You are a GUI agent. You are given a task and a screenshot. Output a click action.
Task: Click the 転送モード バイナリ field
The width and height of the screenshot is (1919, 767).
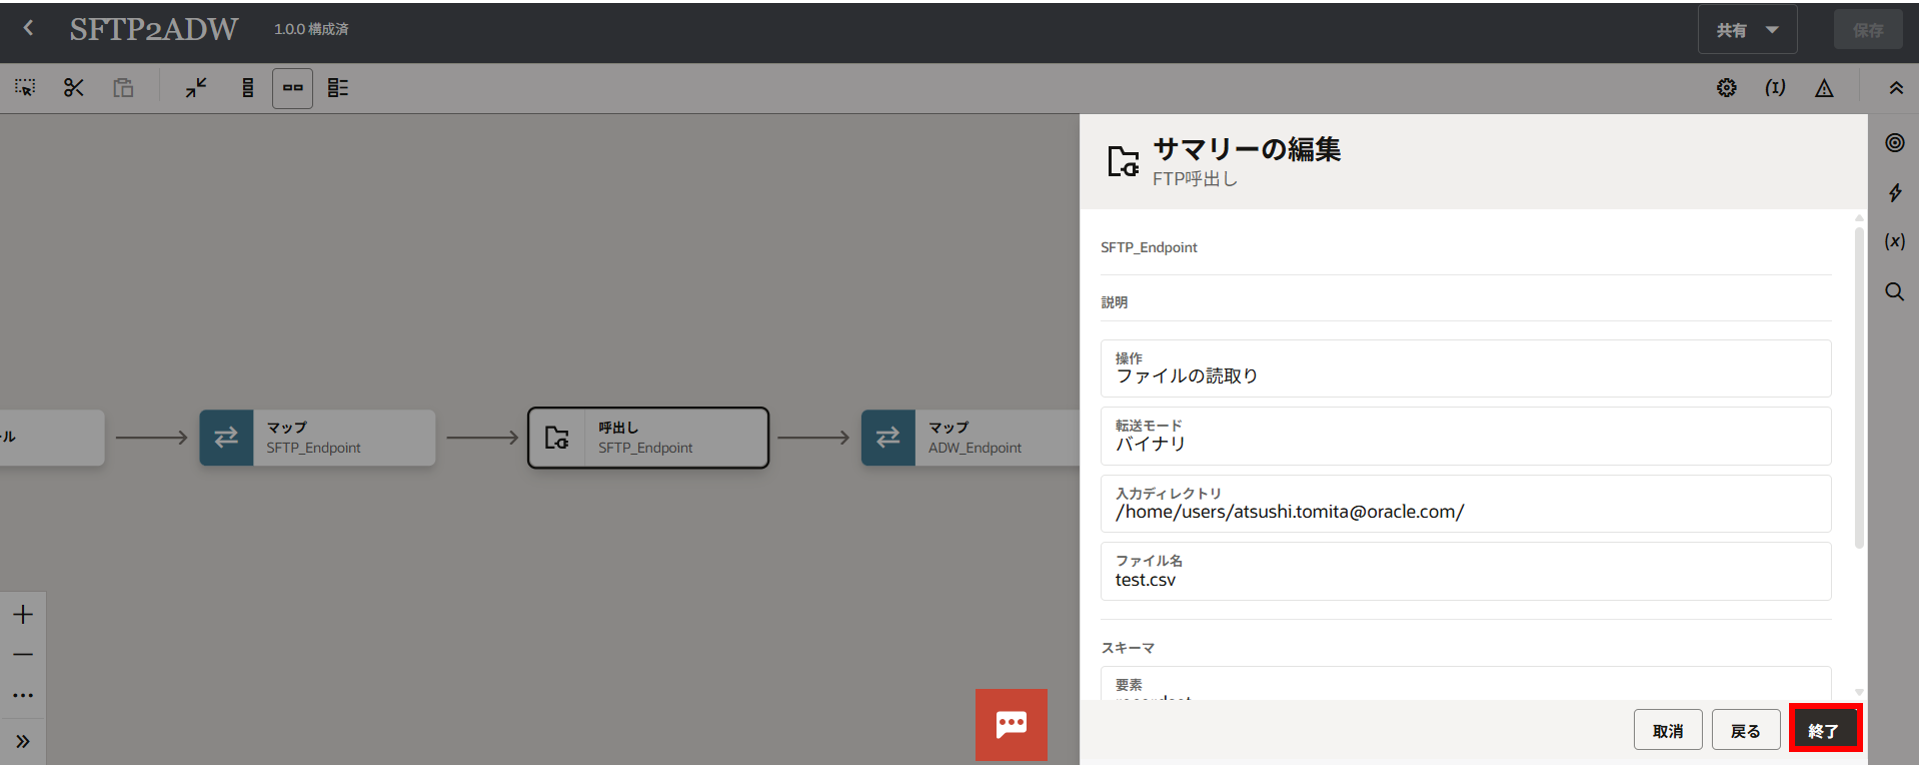tap(1465, 436)
